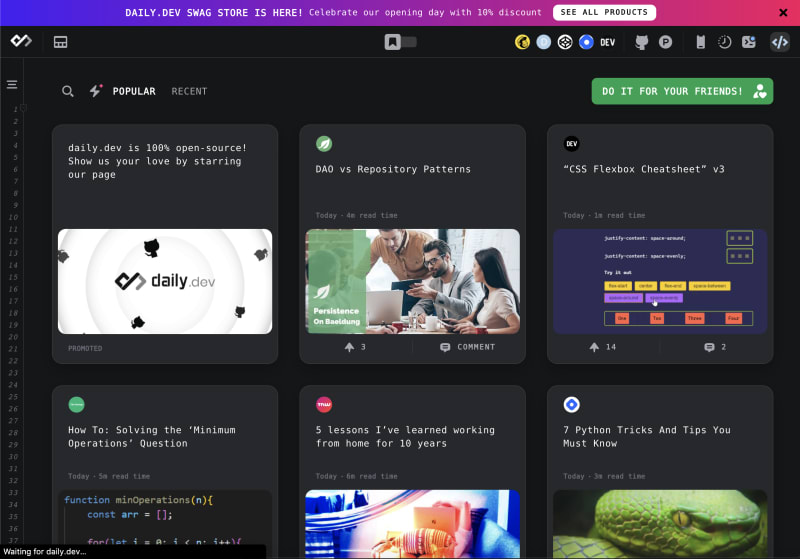Click the TNW red source icon
Screen dimensions: 800x559
(x=324, y=404)
